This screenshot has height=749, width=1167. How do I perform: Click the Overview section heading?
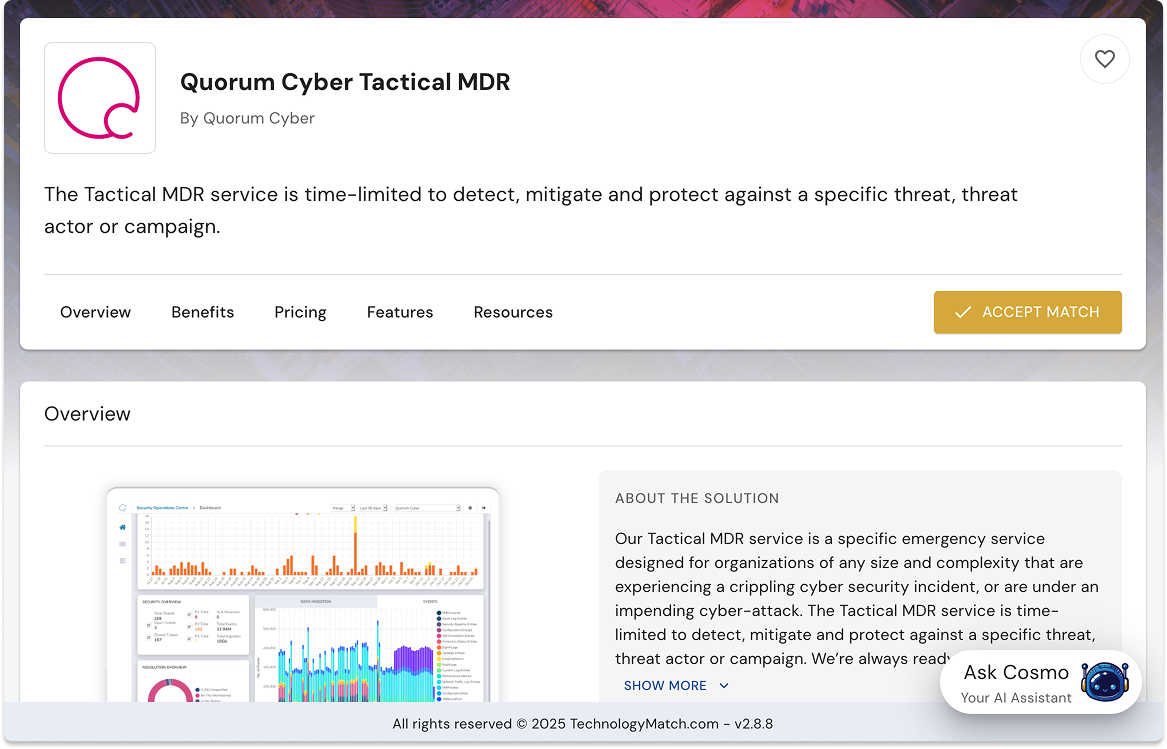(87, 414)
